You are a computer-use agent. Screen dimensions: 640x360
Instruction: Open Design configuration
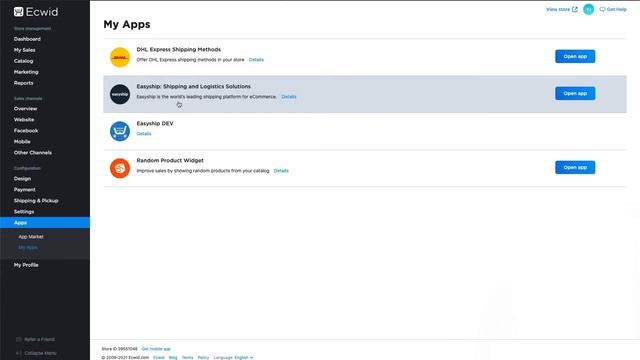point(22,179)
